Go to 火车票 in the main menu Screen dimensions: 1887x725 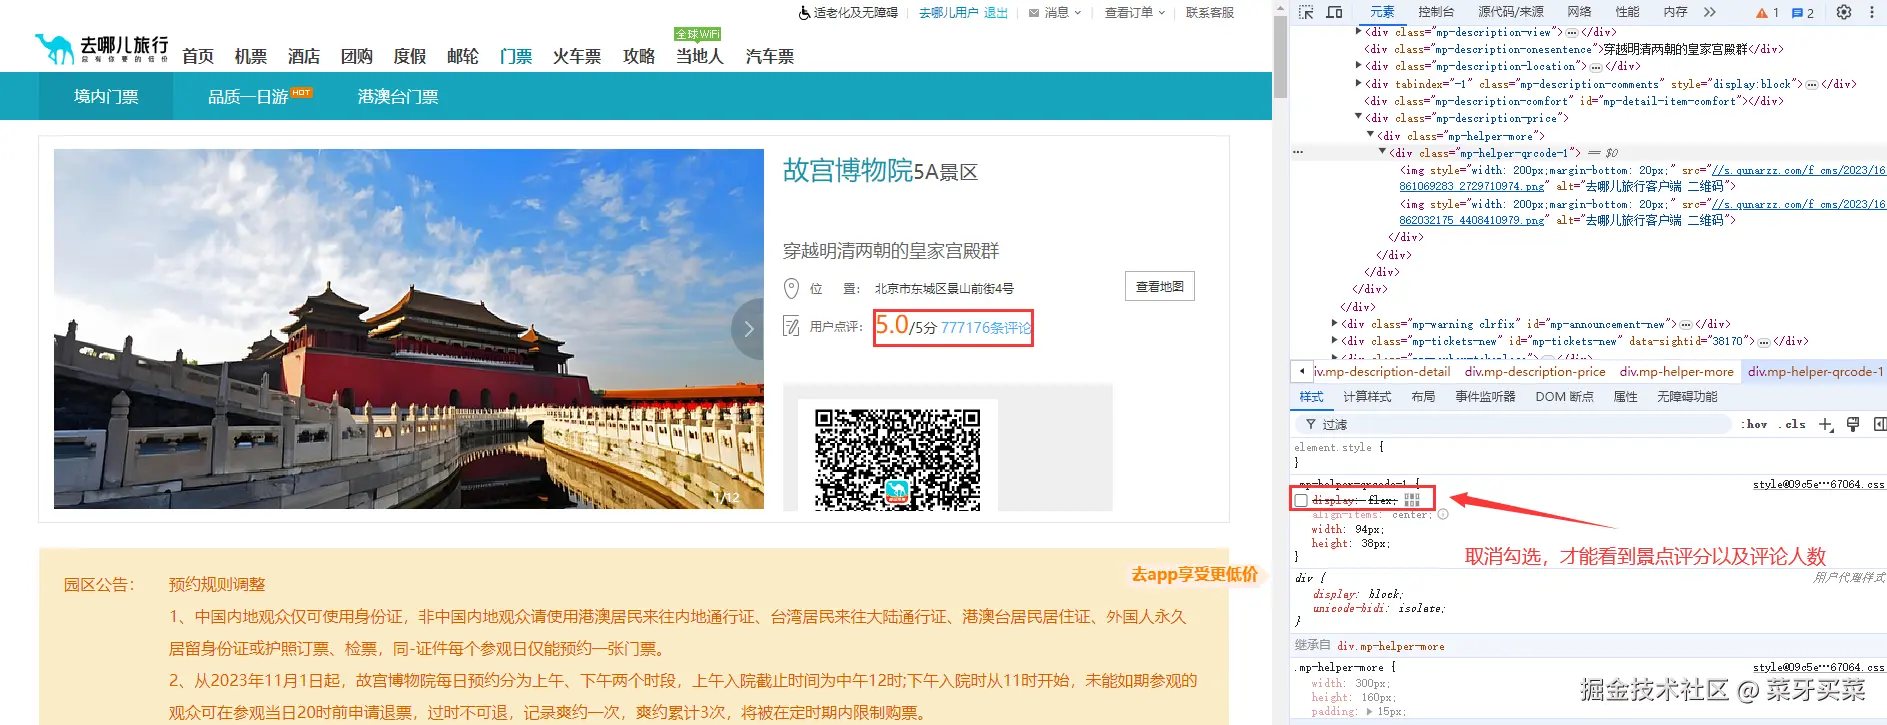577,56
